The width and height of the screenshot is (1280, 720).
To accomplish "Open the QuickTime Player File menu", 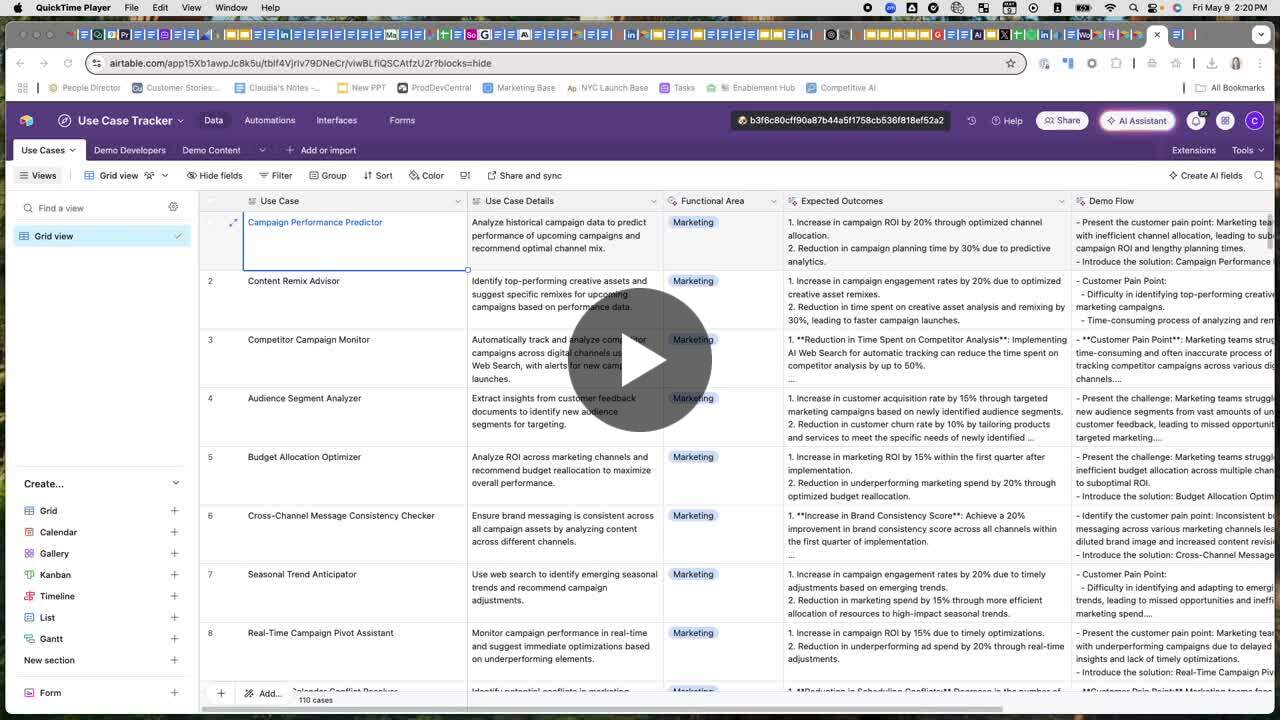I will click(132, 7).
